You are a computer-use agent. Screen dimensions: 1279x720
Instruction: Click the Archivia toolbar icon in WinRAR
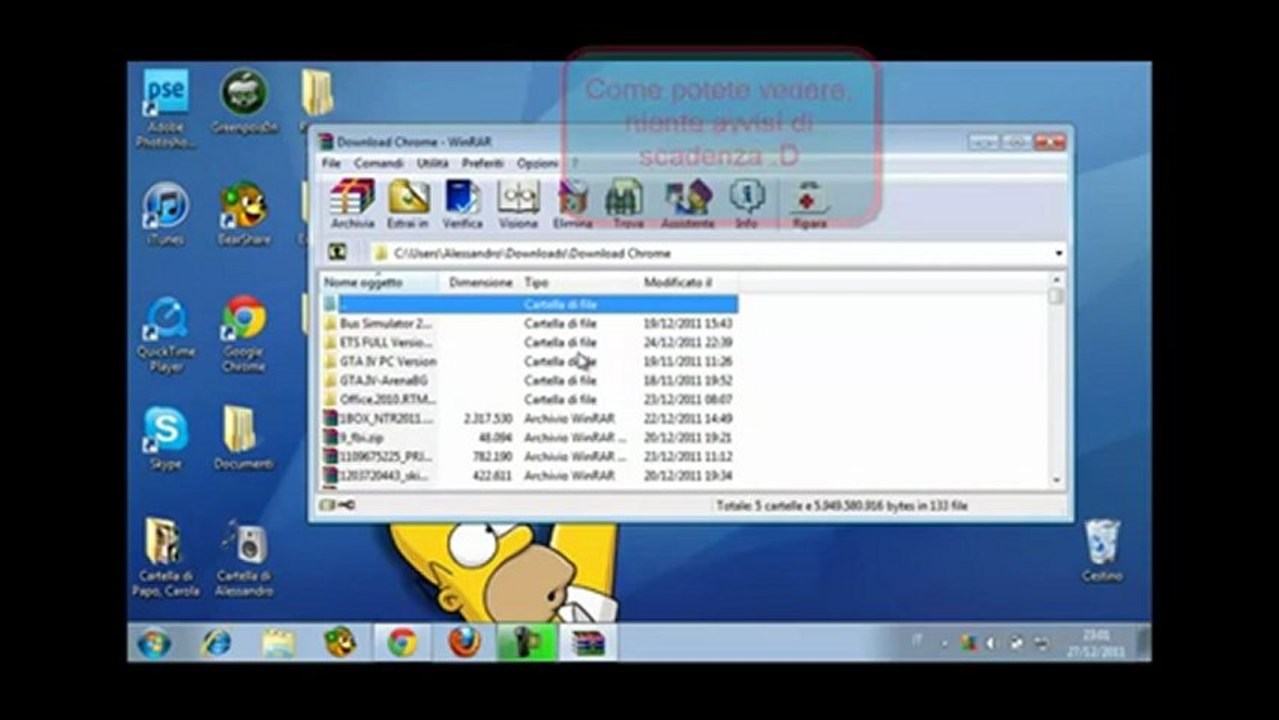coord(353,204)
